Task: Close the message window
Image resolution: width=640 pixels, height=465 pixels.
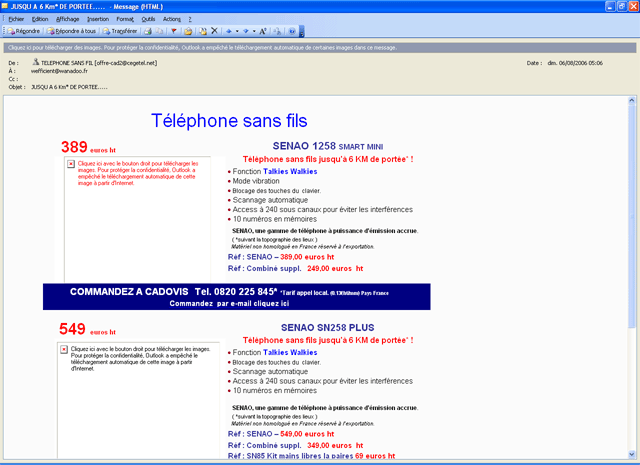Action: coord(633,6)
